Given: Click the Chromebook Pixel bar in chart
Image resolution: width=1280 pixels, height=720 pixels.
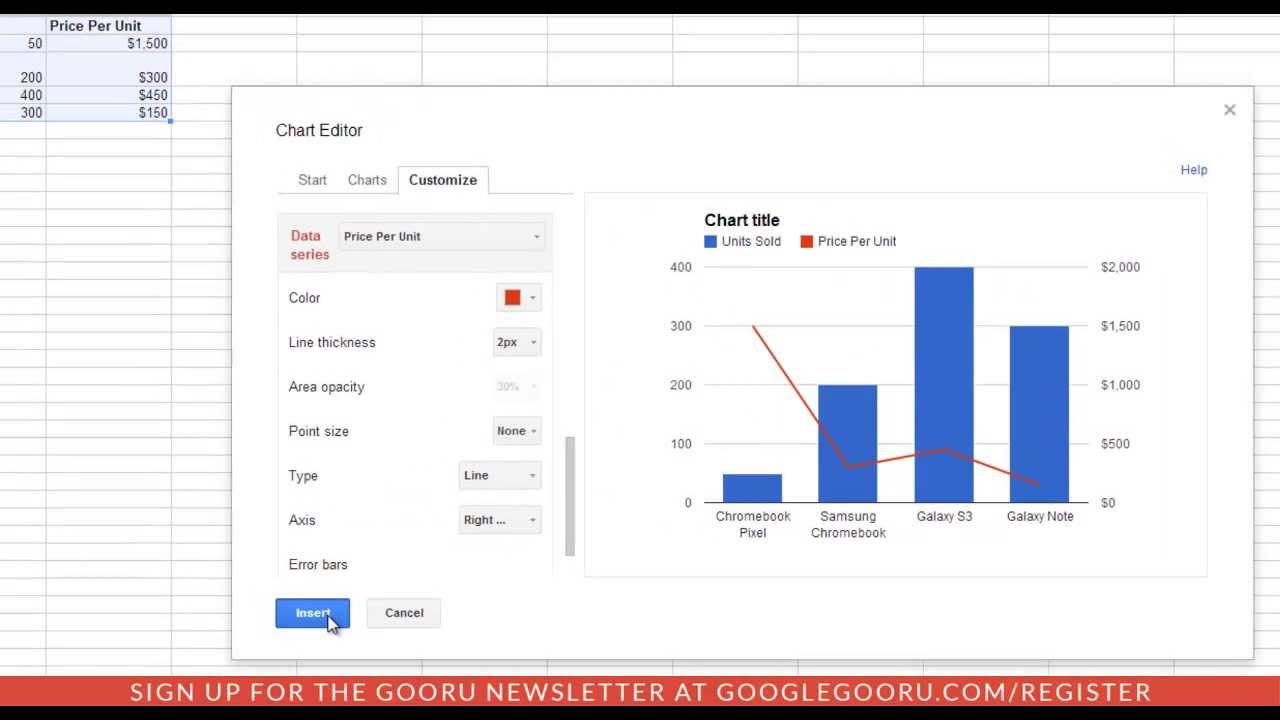Looking at the screenshot, I should pyautogui.click(x=752, y=488).
